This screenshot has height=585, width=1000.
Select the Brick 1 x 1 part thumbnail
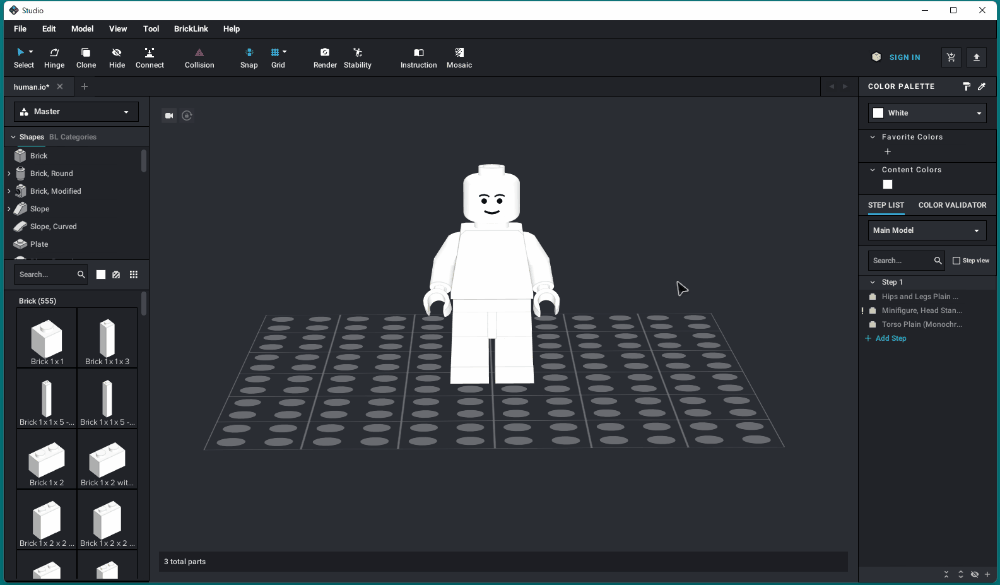pos(47,337)
